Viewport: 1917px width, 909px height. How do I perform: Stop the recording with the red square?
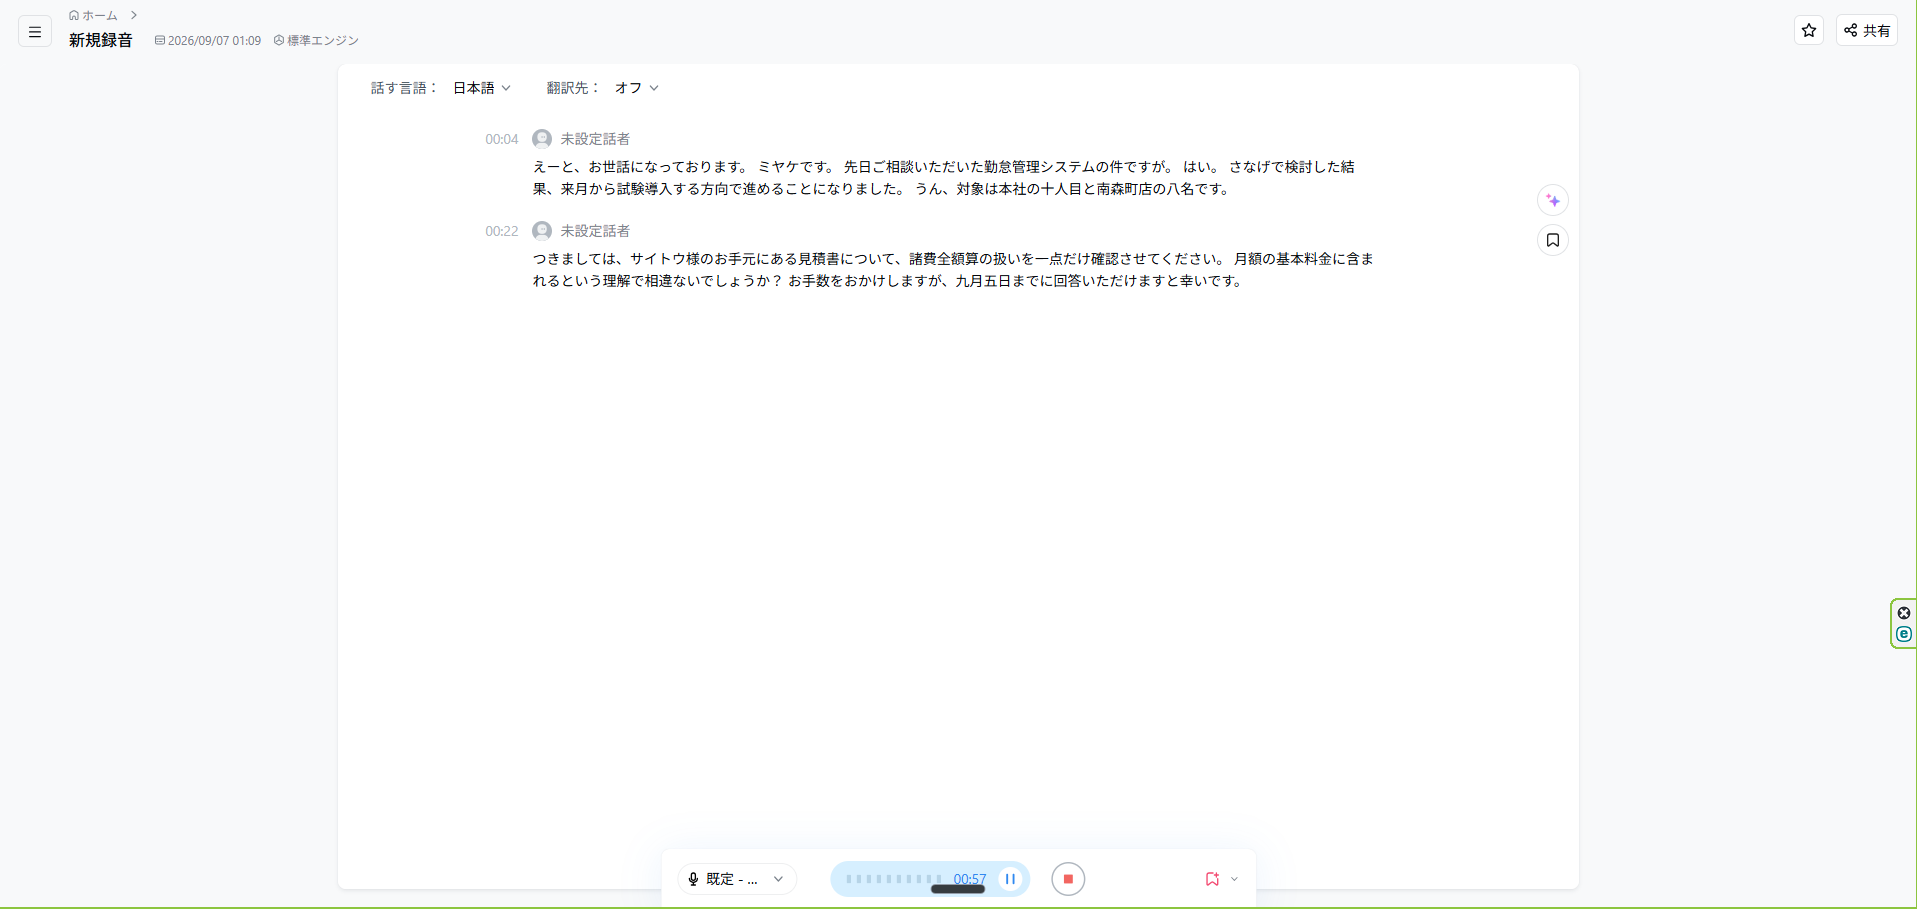[1068, 879]
